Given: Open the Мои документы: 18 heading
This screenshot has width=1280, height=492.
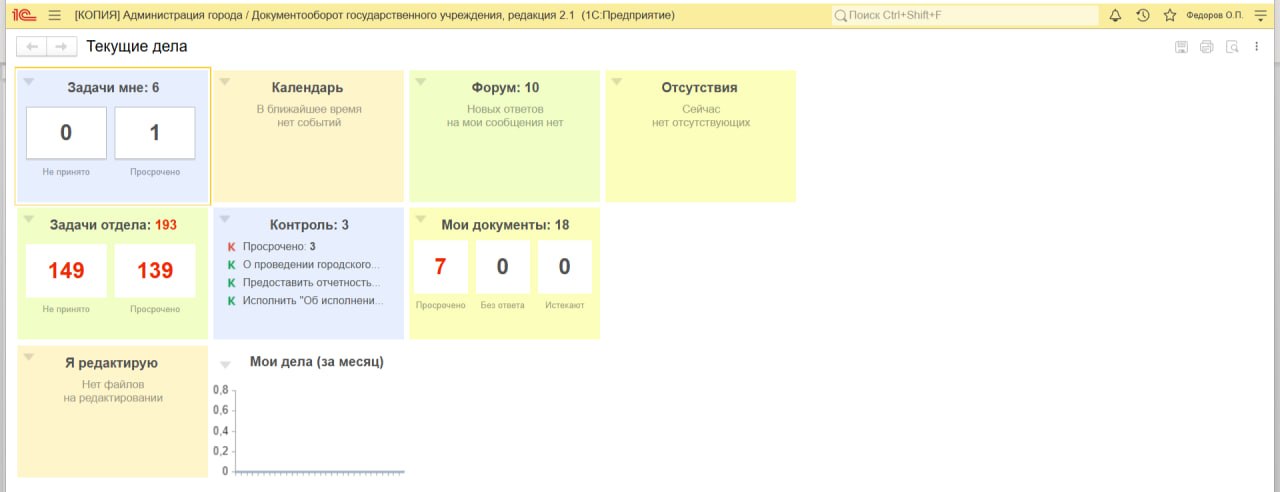Looking at the screenshot, I should (505, 225).
